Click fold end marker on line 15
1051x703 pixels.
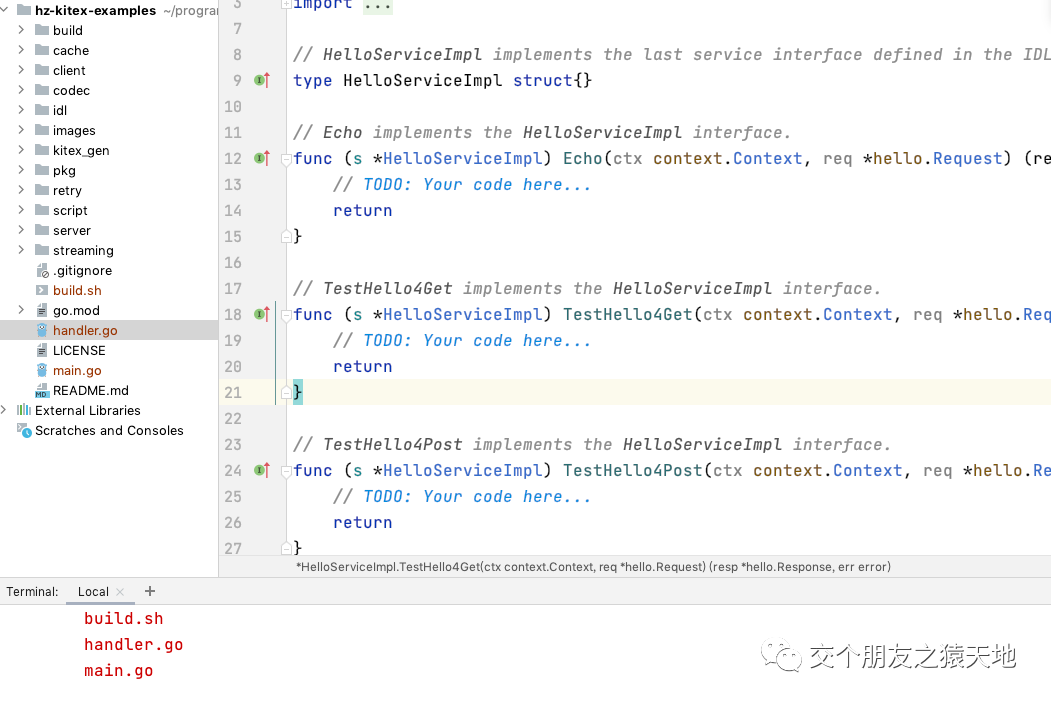(x=286, y=236)
